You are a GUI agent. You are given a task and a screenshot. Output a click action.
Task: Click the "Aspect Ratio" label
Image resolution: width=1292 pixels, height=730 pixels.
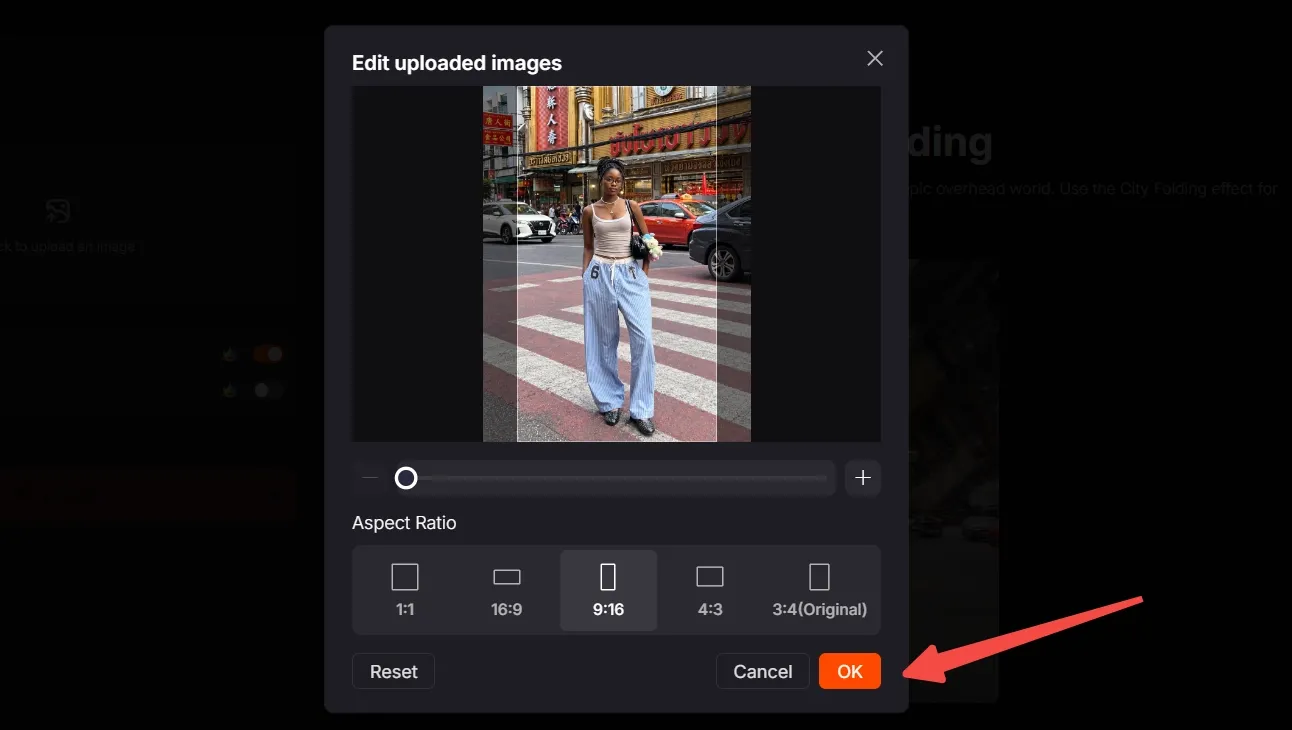[x=404, y=523]
